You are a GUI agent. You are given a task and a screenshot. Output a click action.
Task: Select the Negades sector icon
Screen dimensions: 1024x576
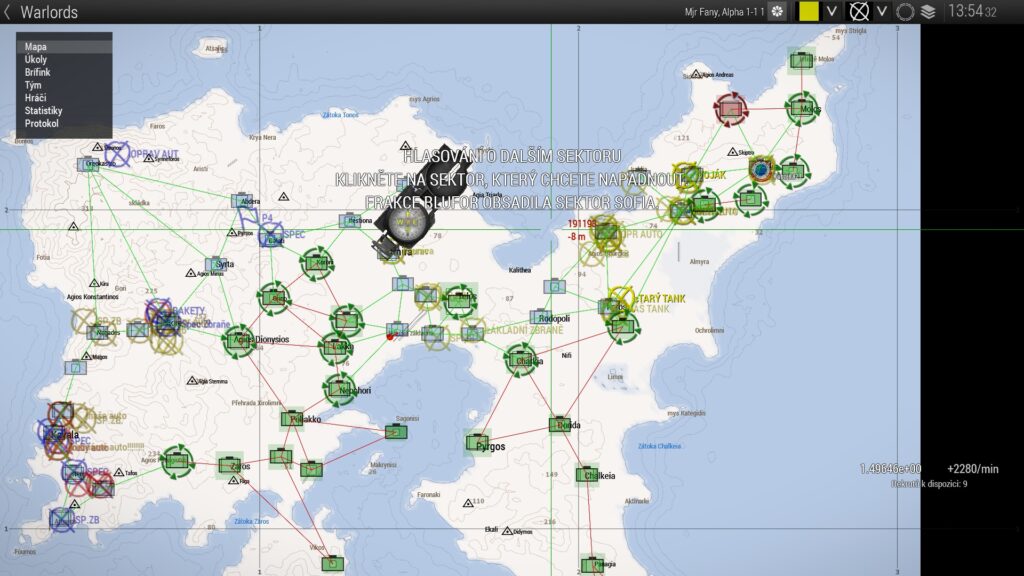[97, 332]
